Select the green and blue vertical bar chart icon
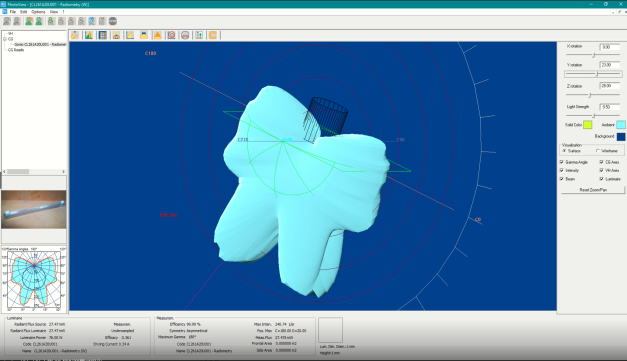The image size is (627, 361). (199, 36)
